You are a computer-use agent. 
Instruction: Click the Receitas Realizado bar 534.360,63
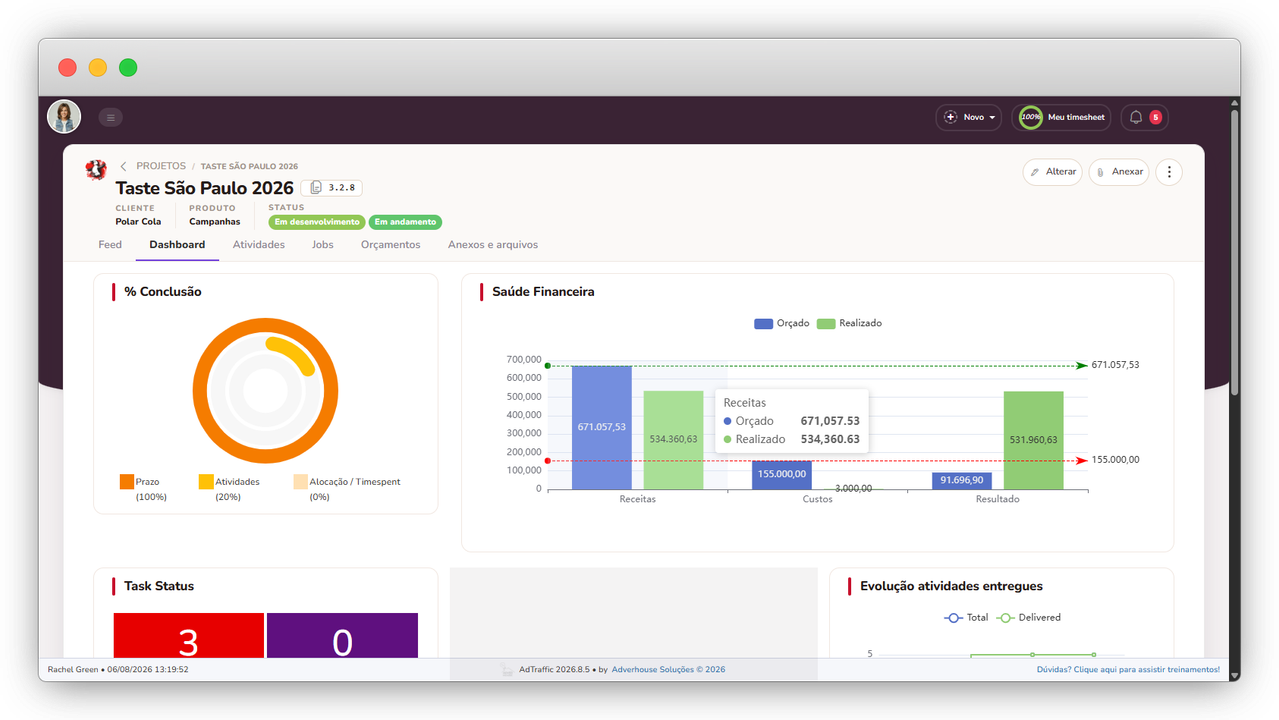tap(674, 440)
